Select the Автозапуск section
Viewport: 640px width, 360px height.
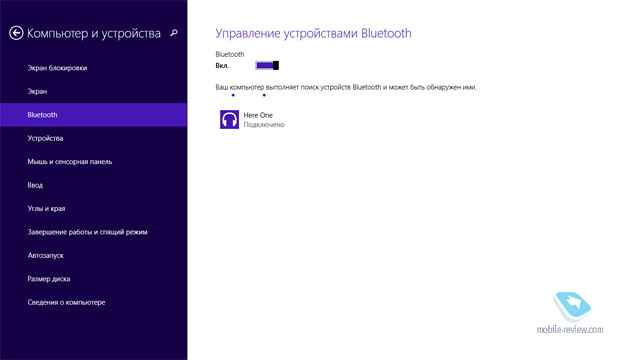tap(93, 256)
